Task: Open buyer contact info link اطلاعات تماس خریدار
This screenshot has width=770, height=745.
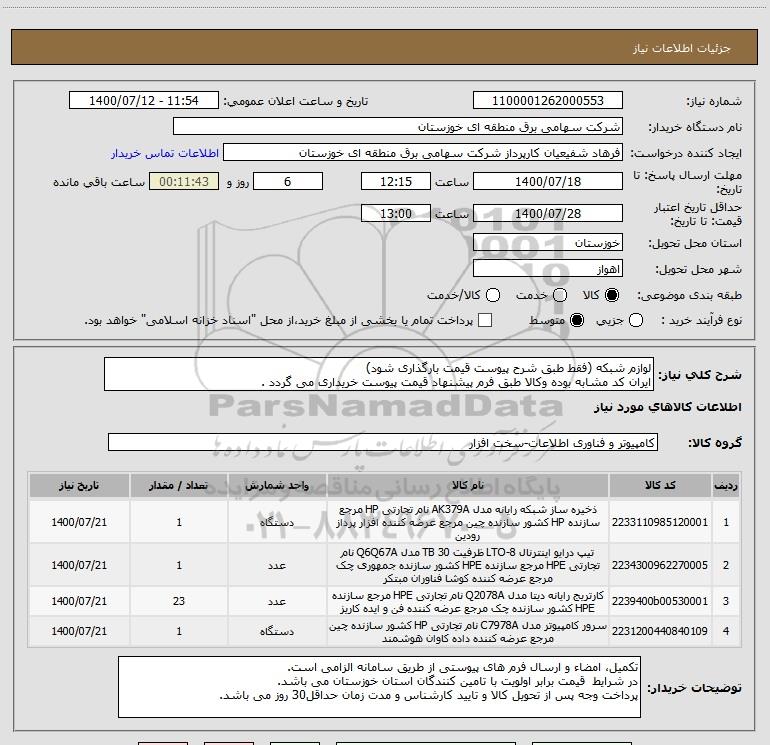Action: coord(165,153)
